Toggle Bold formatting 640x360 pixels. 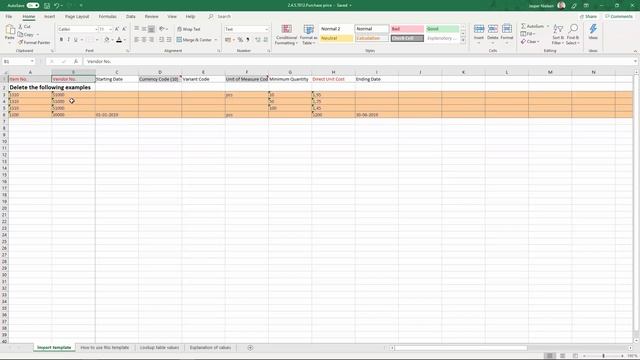(61, 40)
